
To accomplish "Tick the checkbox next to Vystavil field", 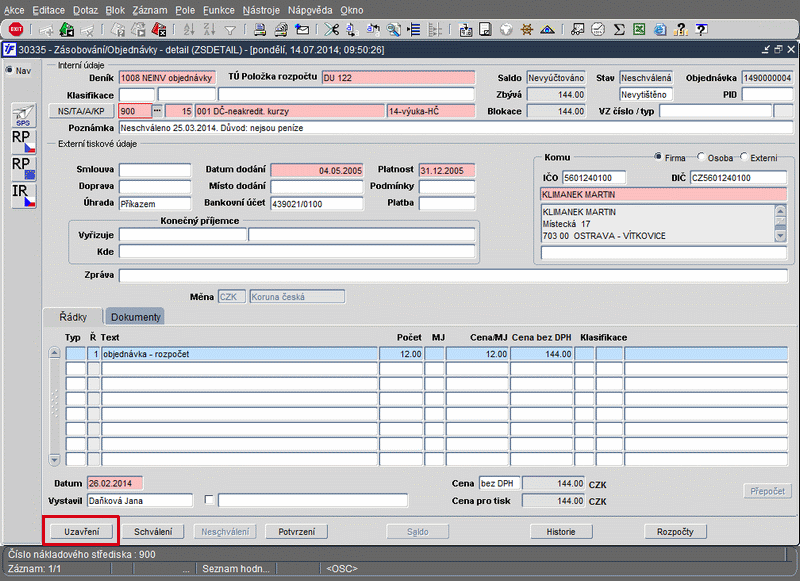I will tap(209, 499).
